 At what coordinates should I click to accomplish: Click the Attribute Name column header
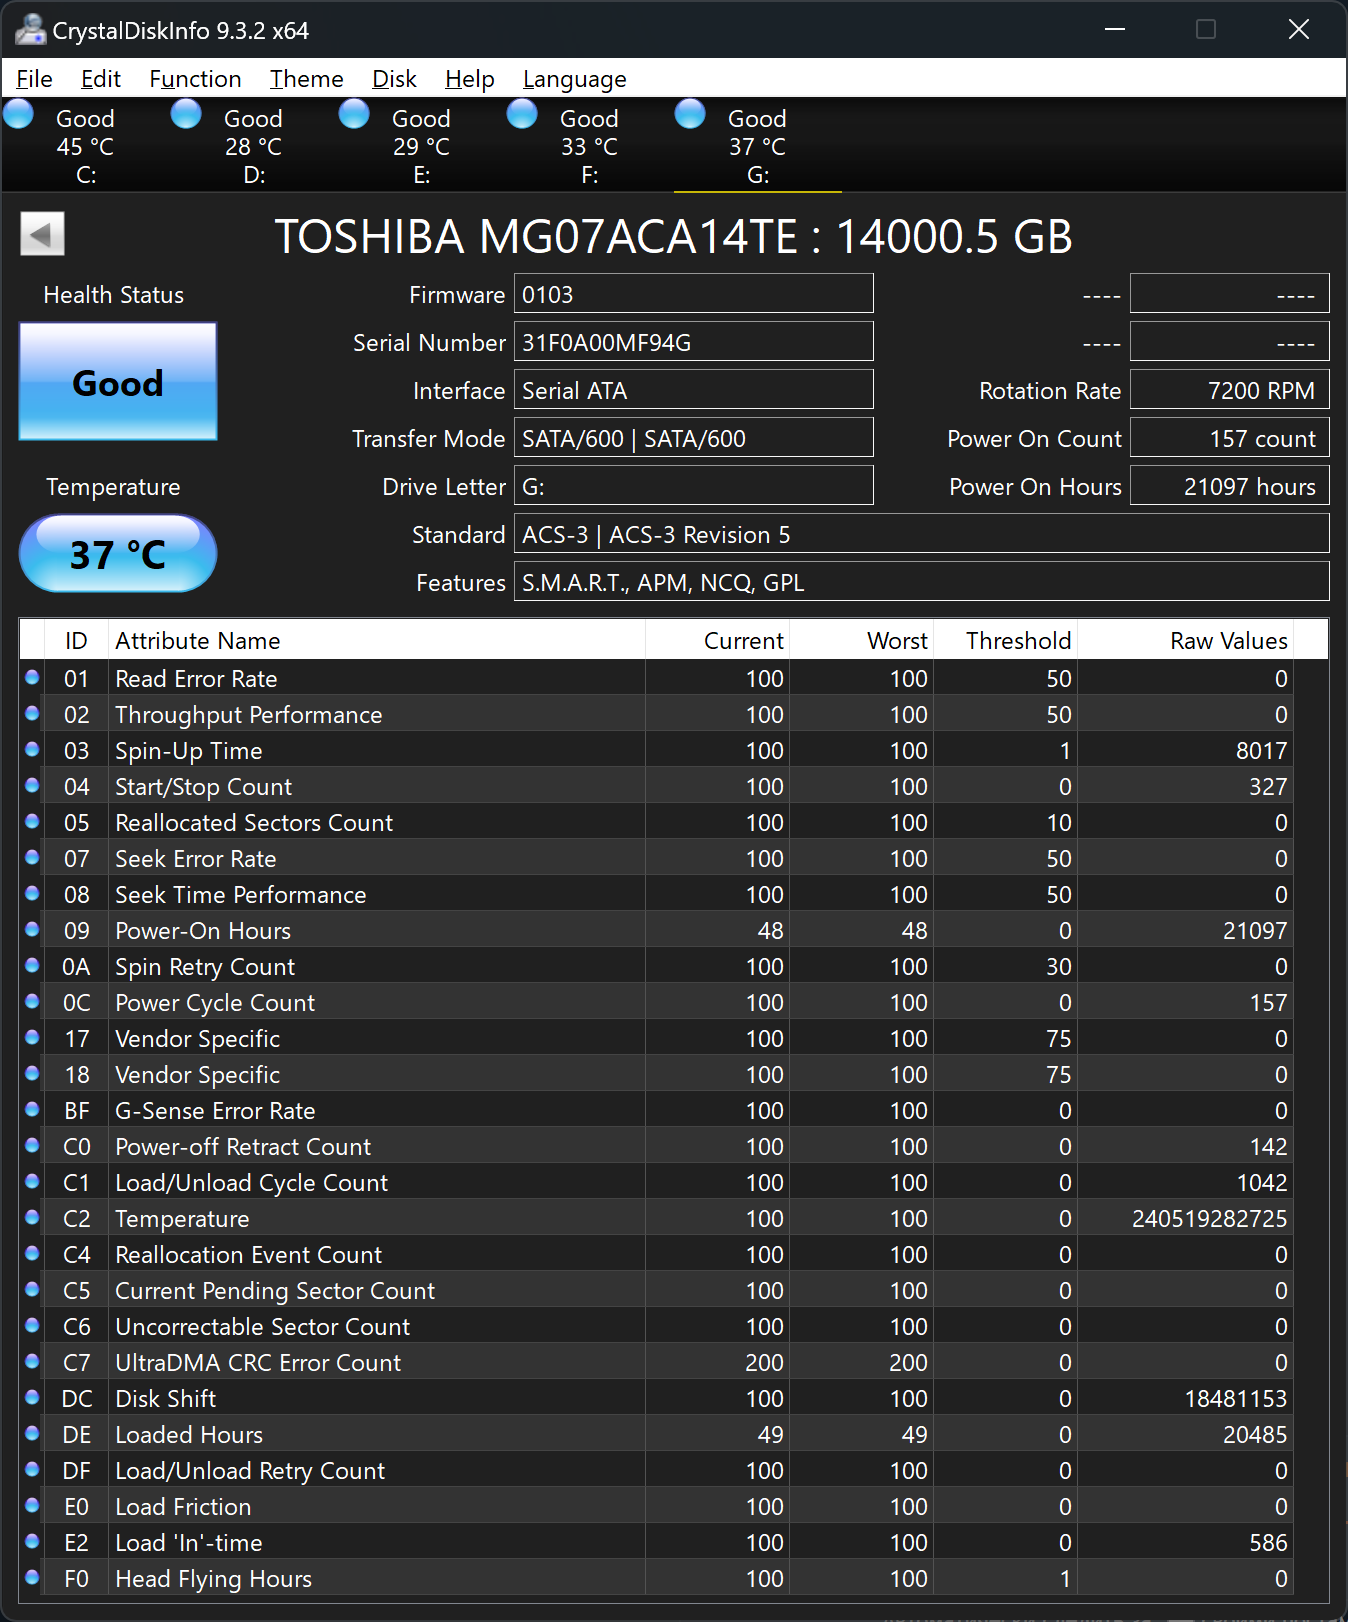pos(377,640)
